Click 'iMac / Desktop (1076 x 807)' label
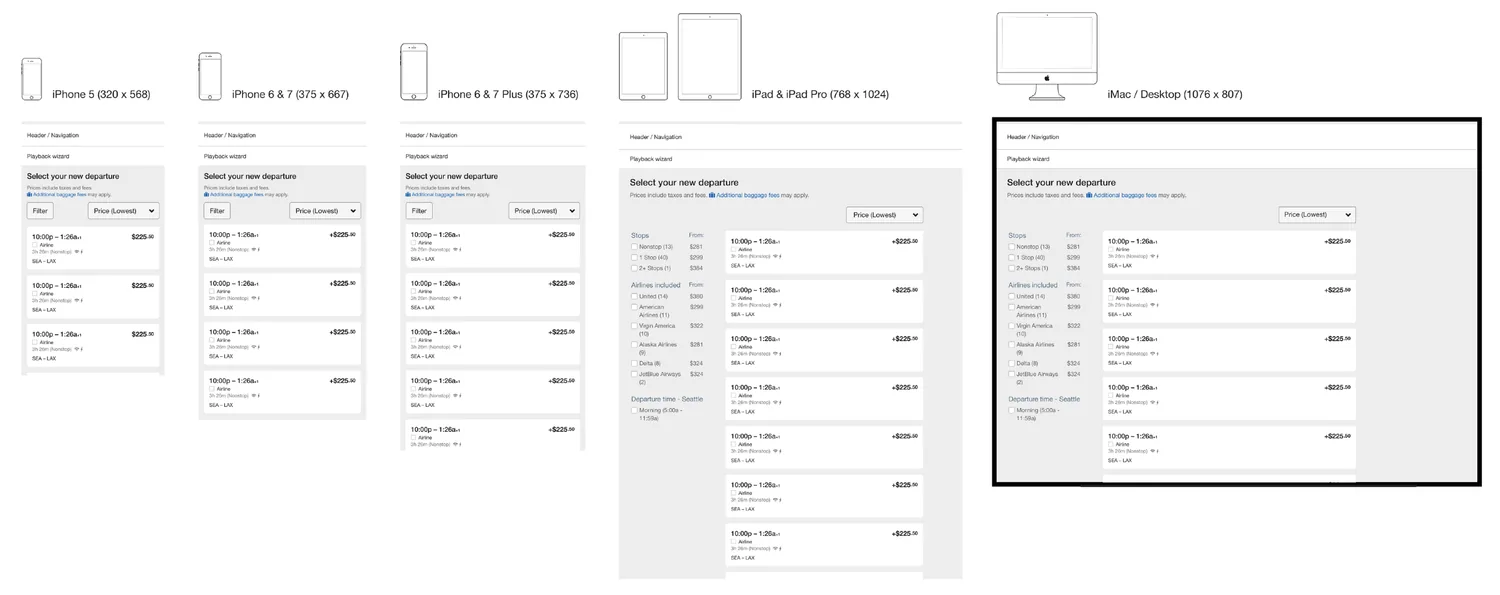 (1175, 94)
